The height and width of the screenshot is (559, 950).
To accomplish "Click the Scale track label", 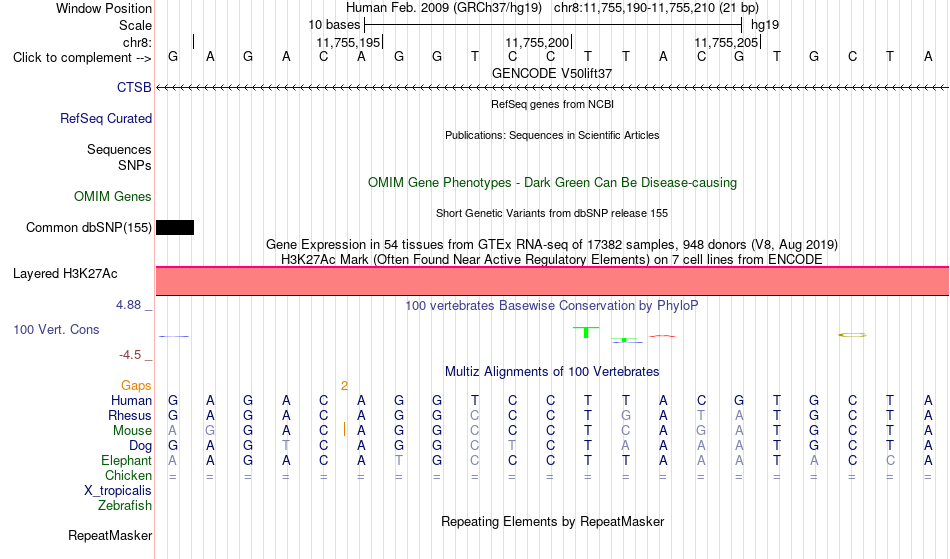I will pos(135,25).
